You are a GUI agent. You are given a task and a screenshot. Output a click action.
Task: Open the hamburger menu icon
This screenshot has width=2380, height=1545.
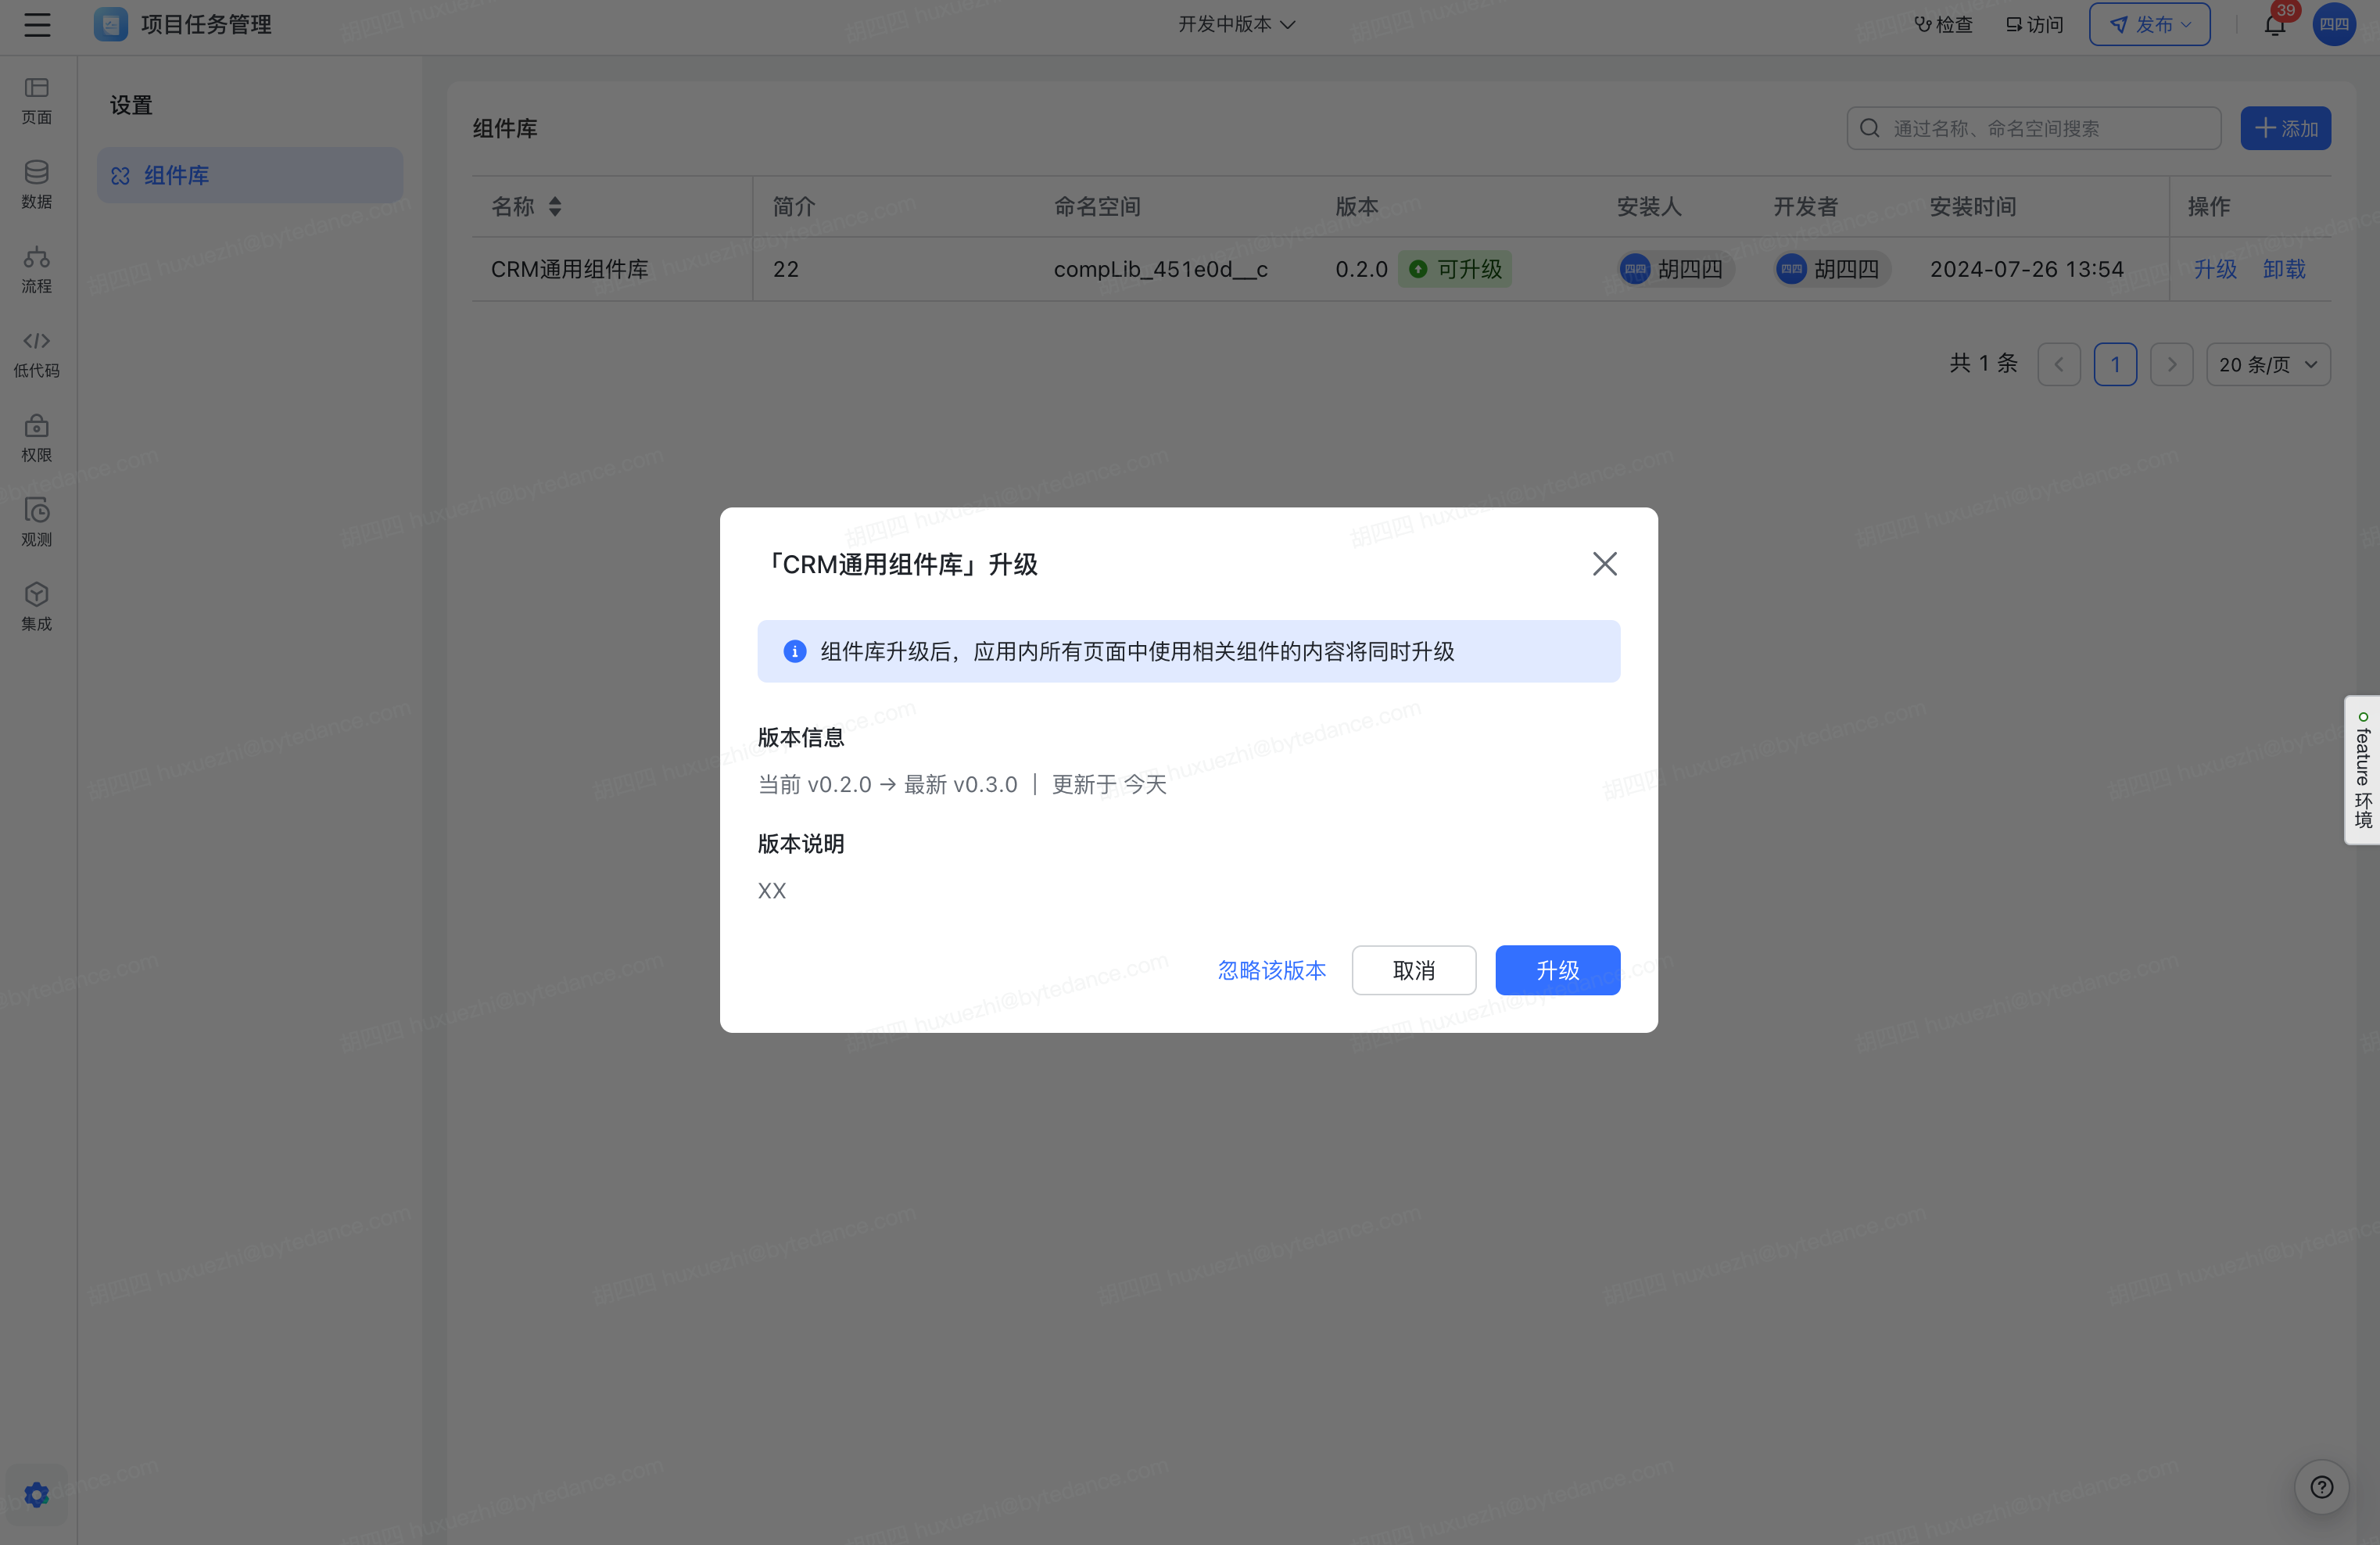[37, 24]
